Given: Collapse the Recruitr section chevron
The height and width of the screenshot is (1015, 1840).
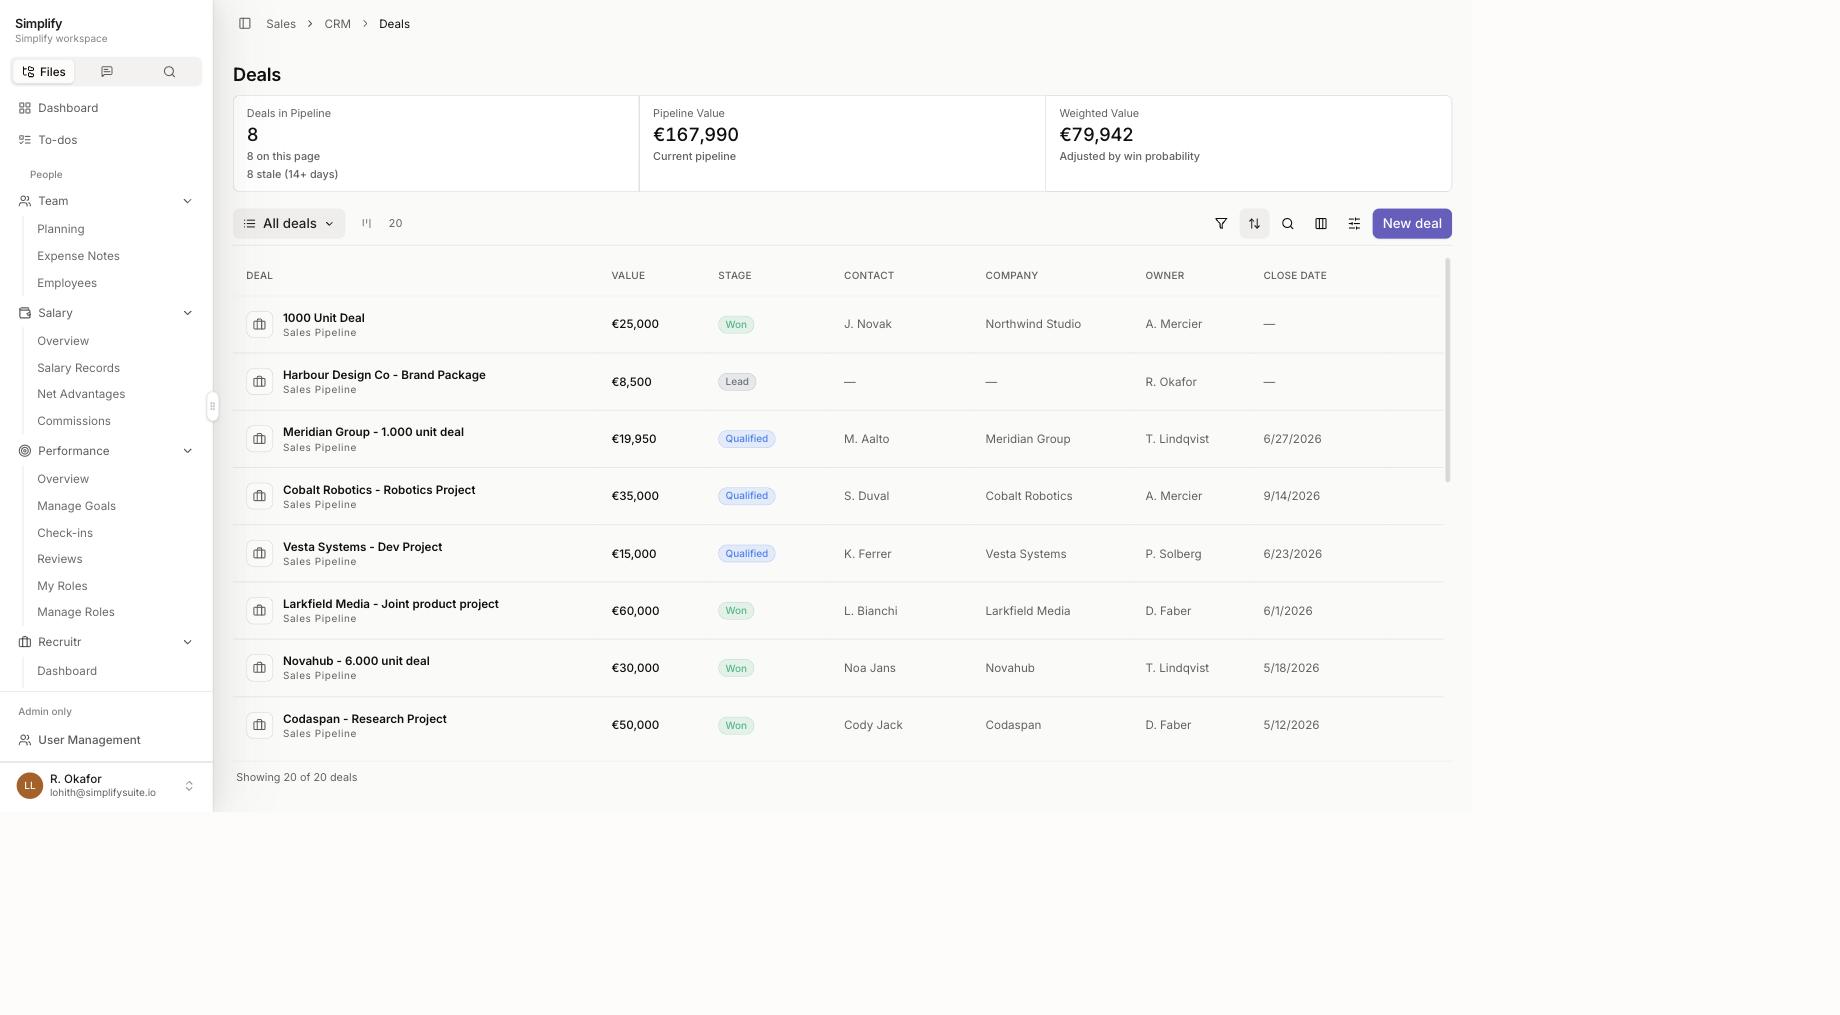Looking at the screenshot, I should point(187,642).
